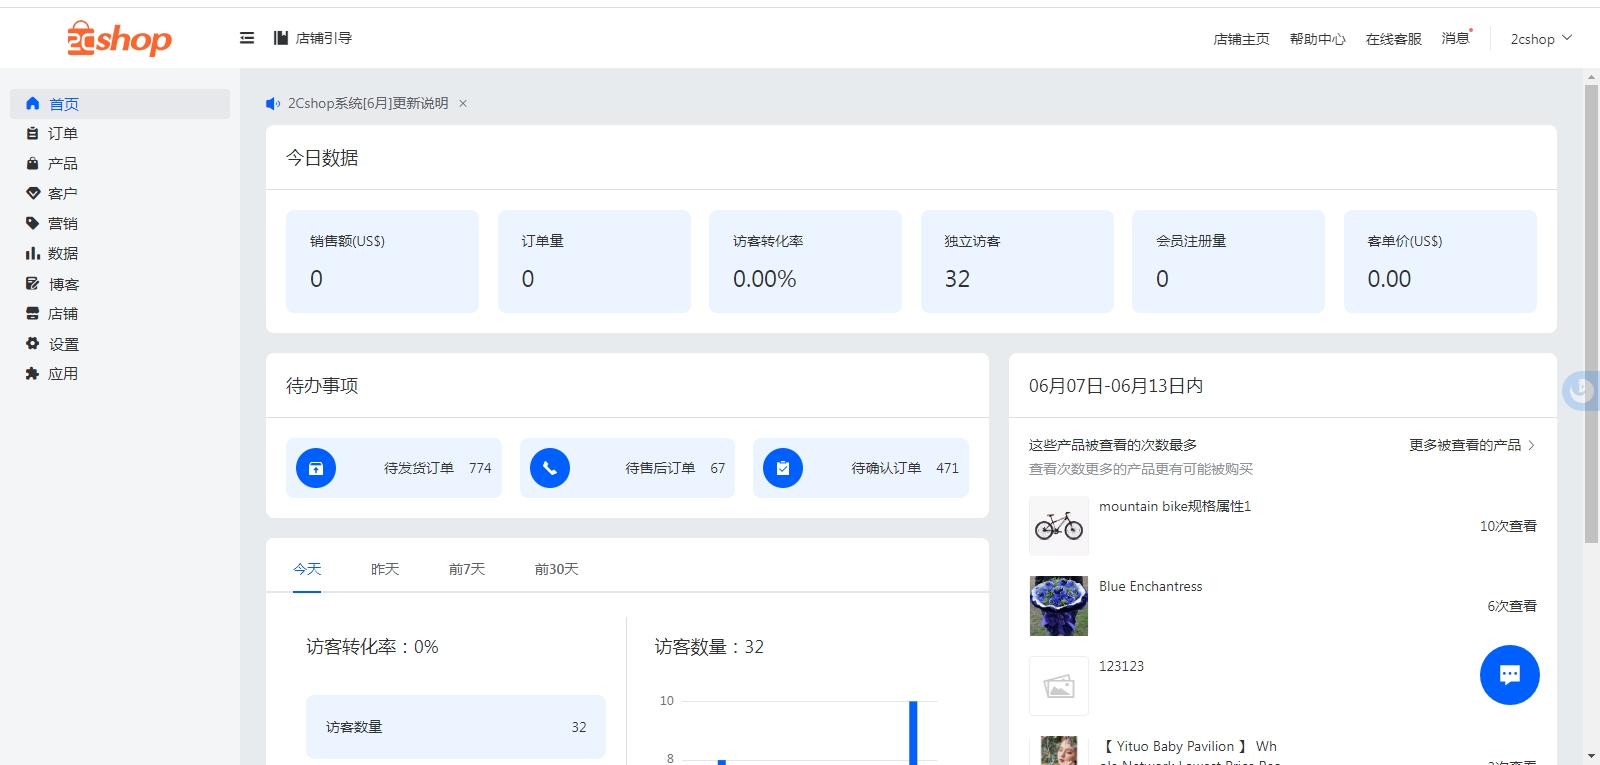Click the 营销 tag icon
Screen dimensions: 1600x765
33,223
